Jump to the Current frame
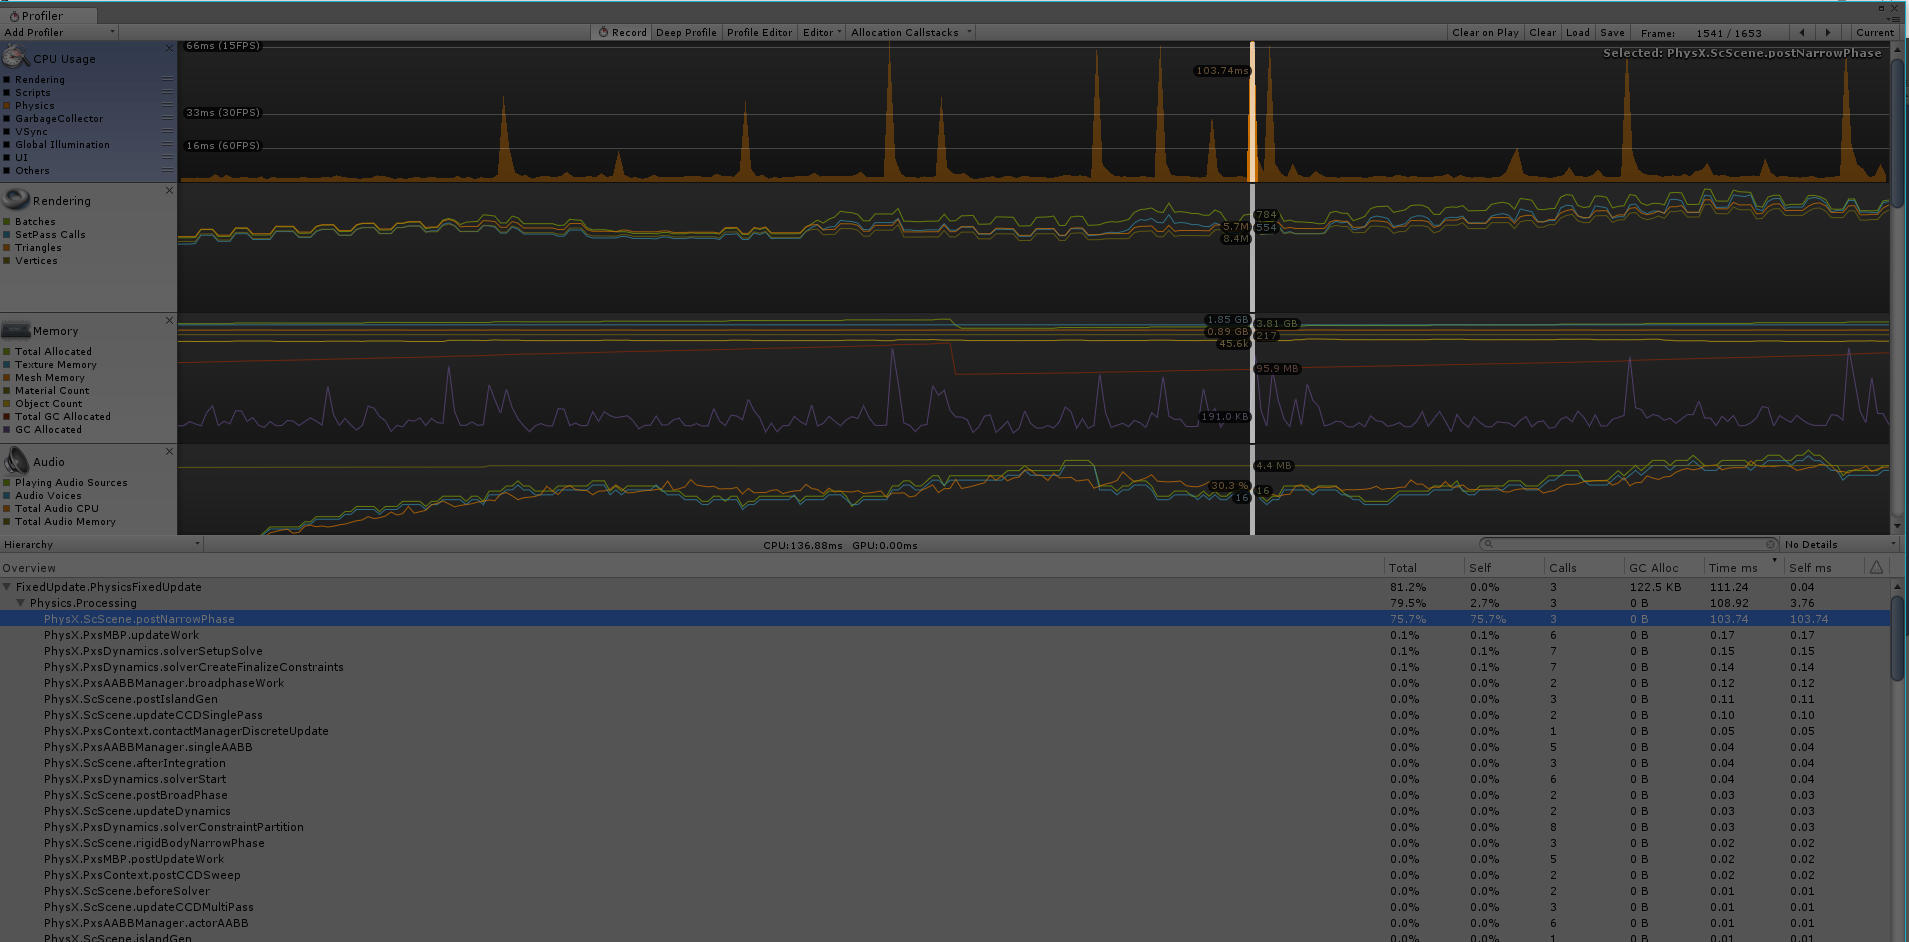Screen dimensions: 1909x942 click(x=1875, y=32)
